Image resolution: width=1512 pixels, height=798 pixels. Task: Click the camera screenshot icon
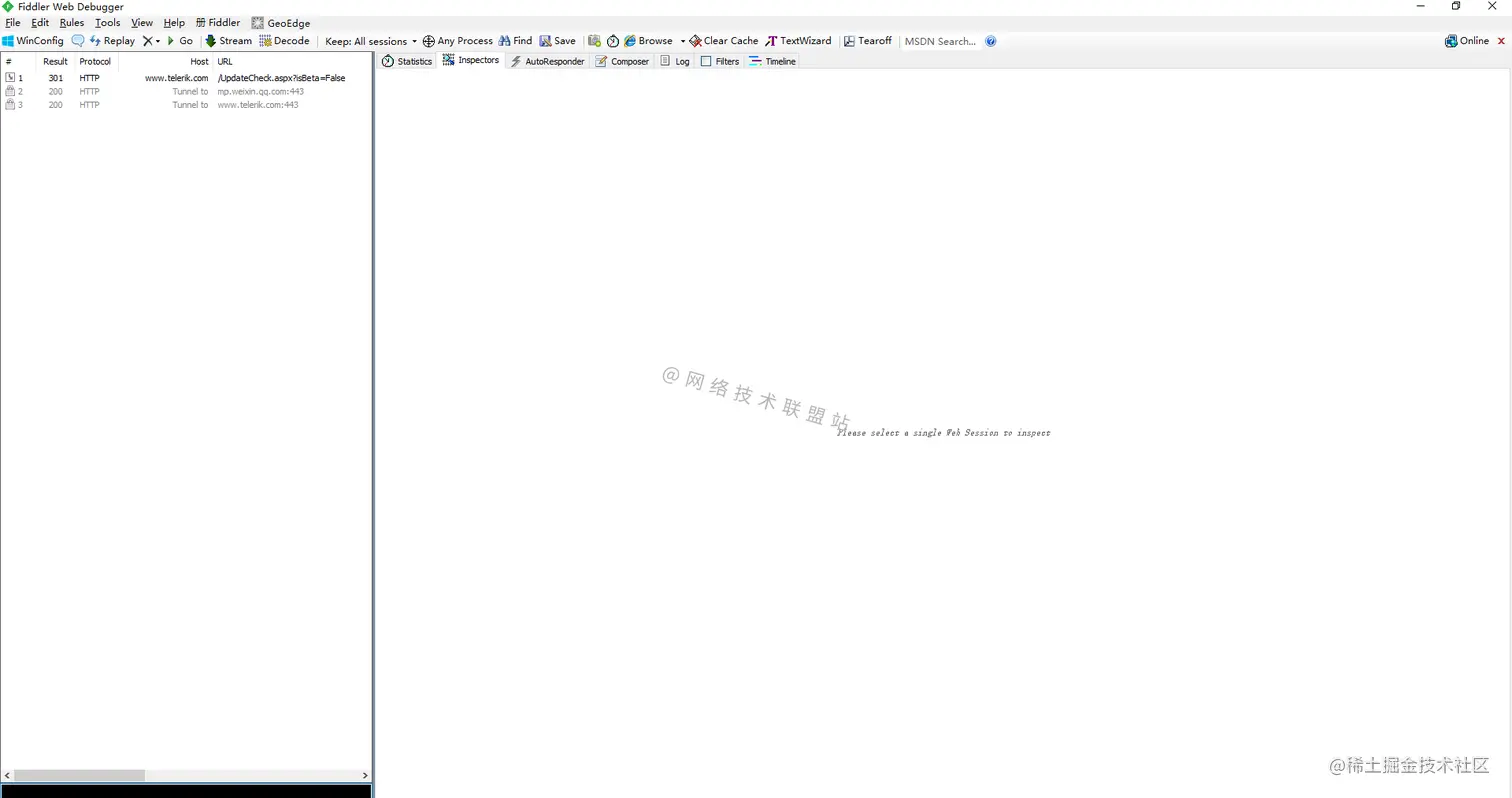595,41
